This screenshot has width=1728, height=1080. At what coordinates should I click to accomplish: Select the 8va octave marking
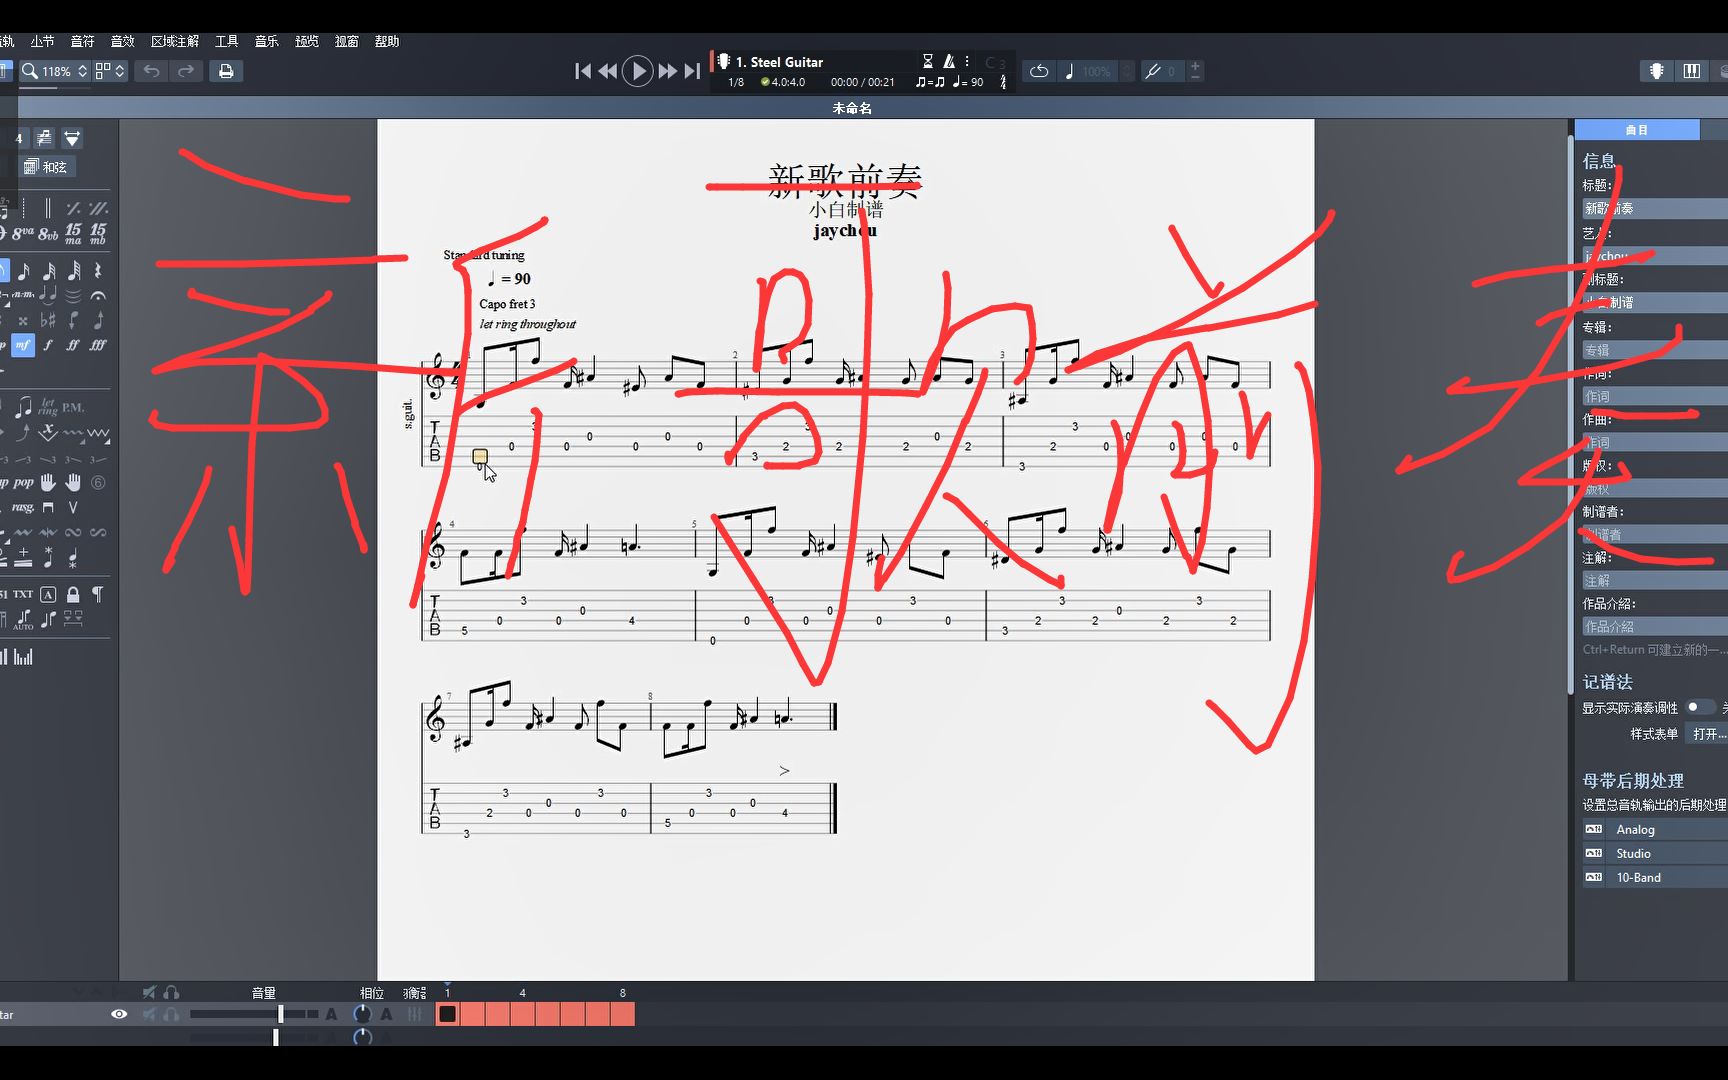22,233
